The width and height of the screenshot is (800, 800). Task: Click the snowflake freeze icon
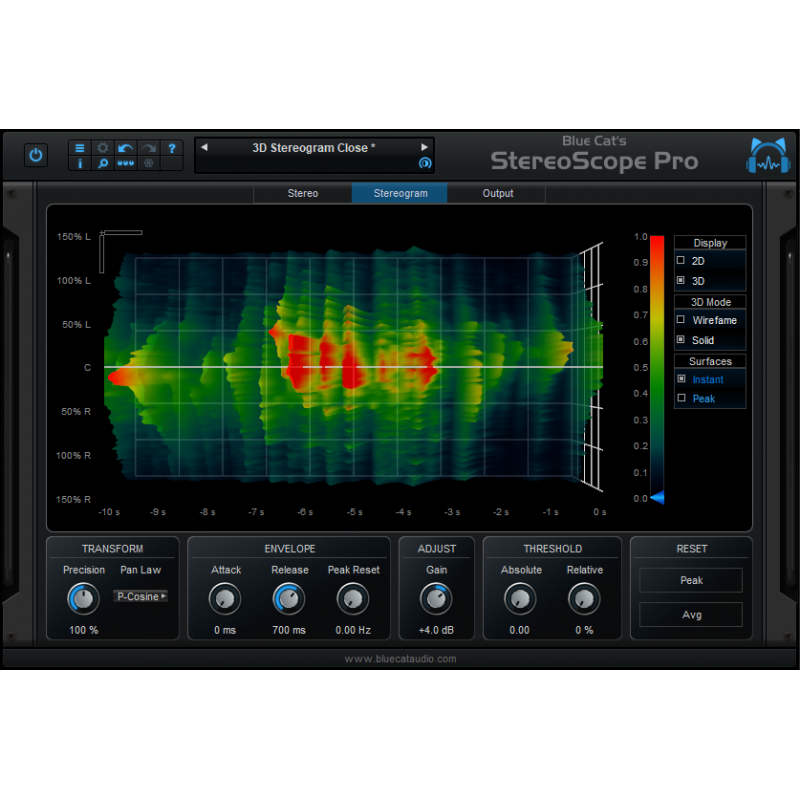coord(146,163)
